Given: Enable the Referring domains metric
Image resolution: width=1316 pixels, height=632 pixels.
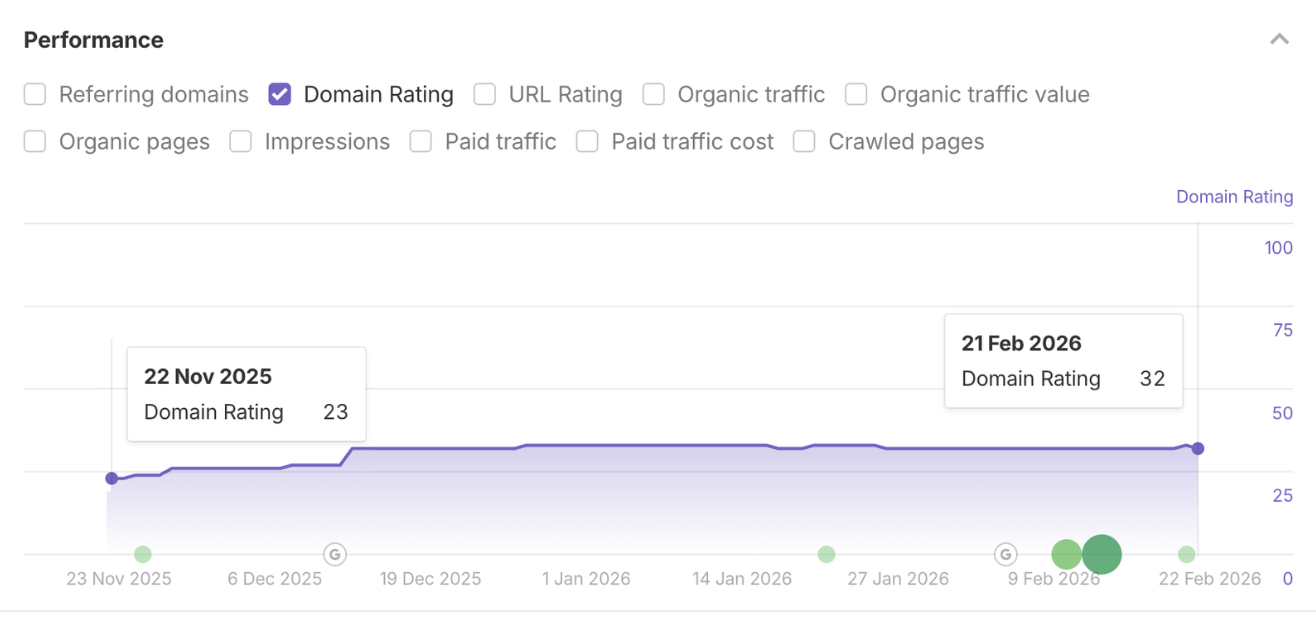Looking at the screenshot, I should tap(34, 93).
